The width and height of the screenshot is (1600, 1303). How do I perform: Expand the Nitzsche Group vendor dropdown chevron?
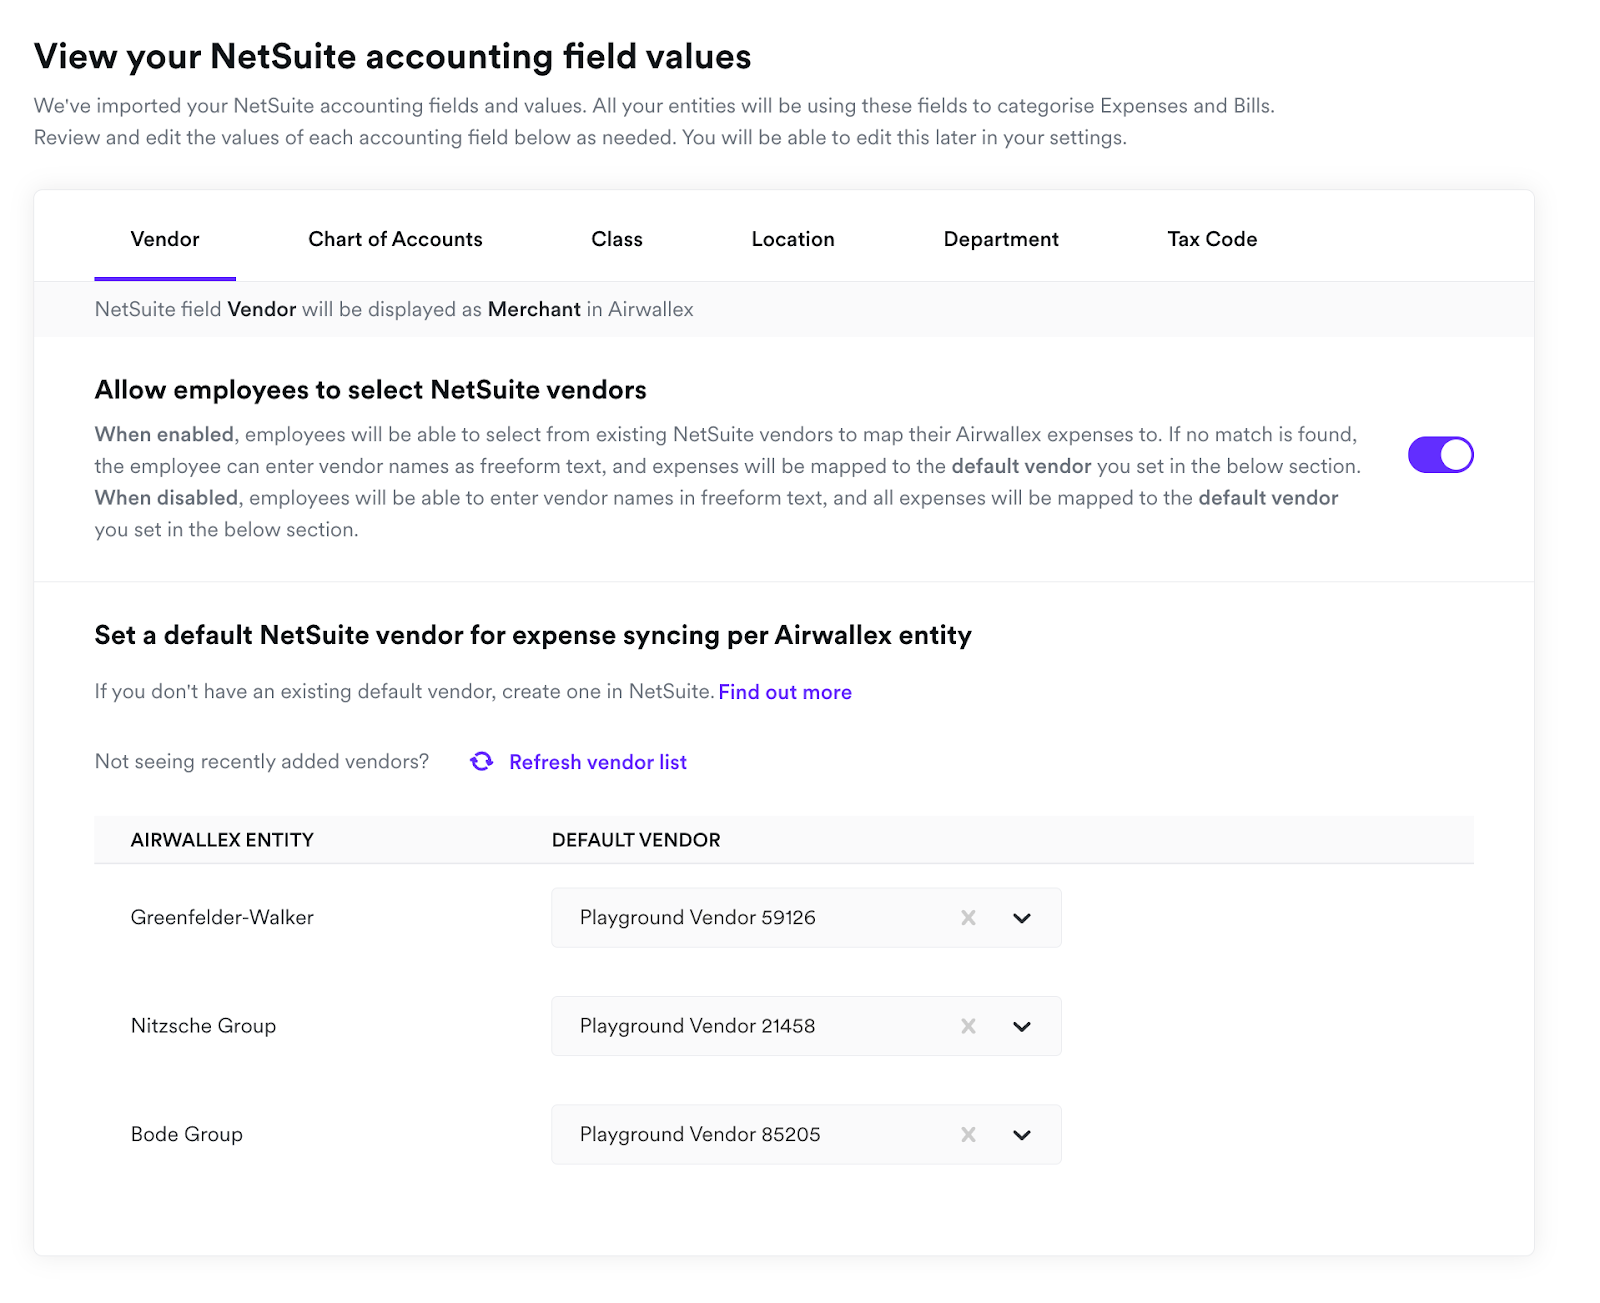click(x=1021, y=1026)
